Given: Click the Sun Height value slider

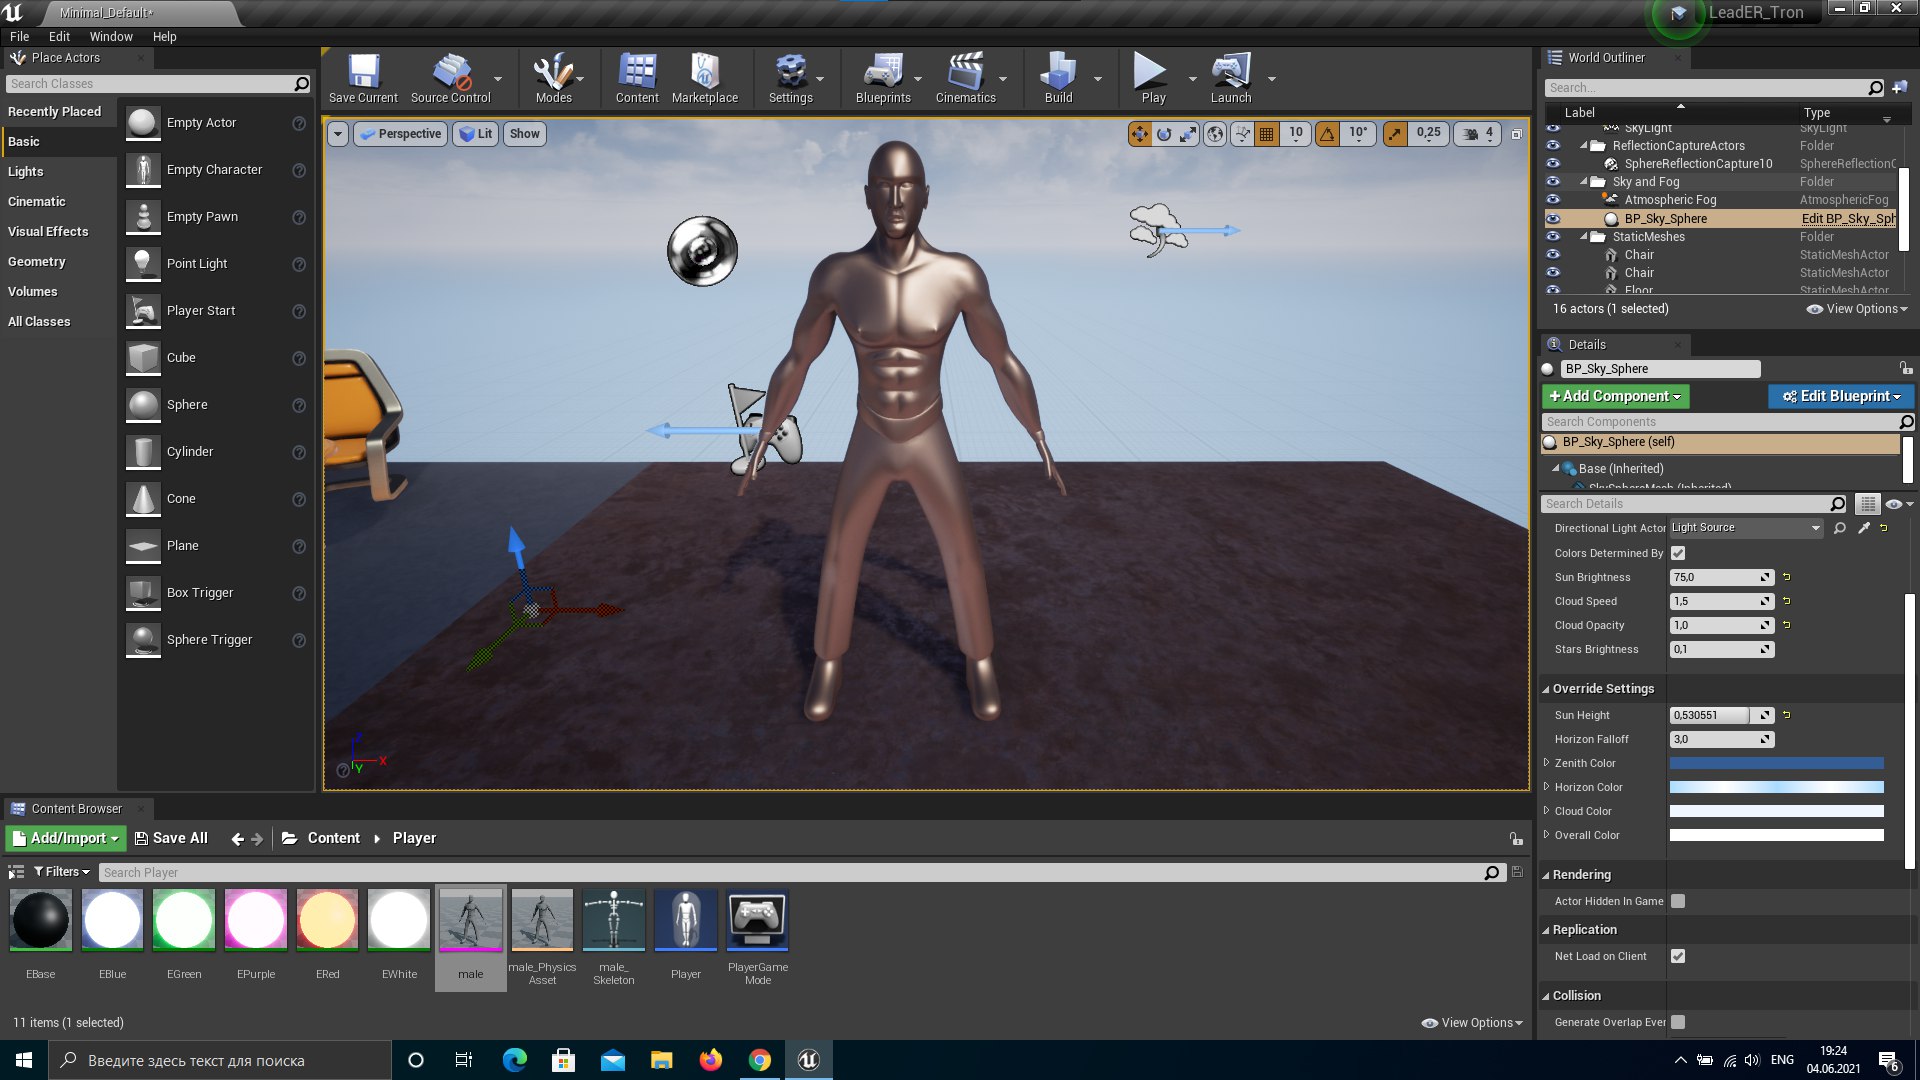Looking at the screenshot, I should tap(1720, 715).
